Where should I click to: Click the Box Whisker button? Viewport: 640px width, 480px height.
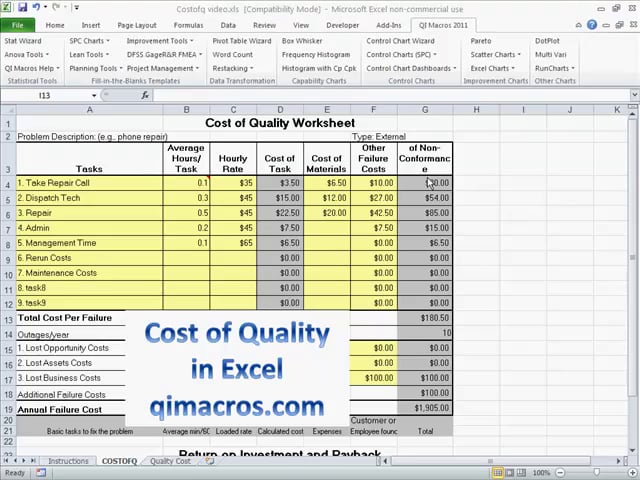tap(302, 41)
